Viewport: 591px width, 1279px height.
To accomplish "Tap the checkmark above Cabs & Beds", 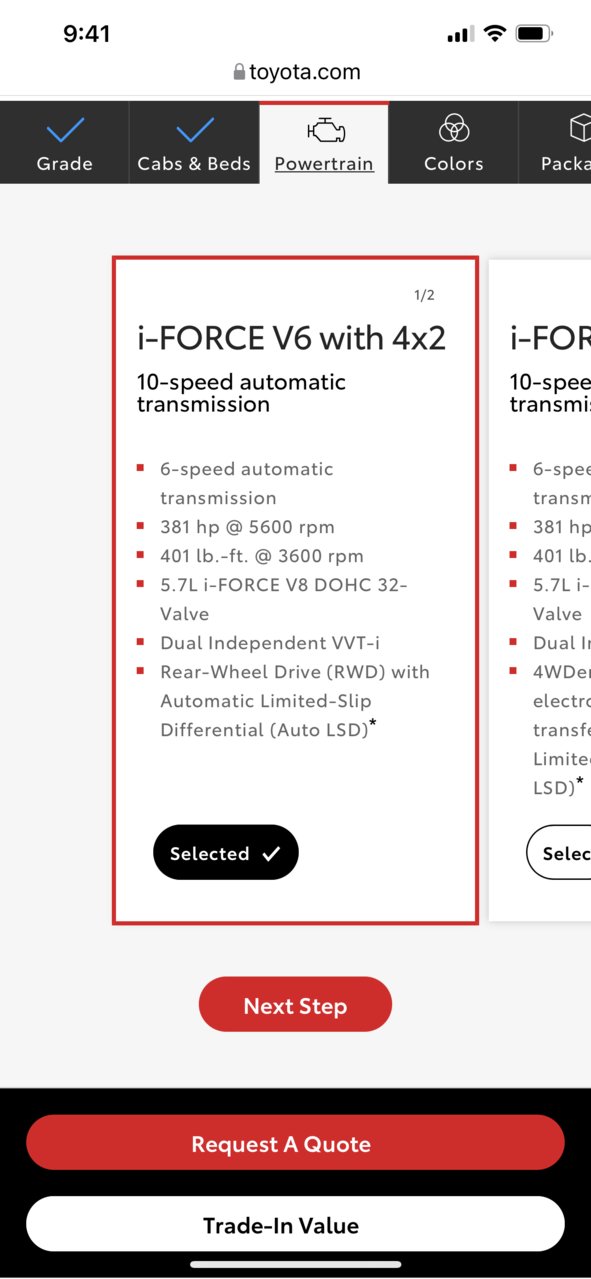I will (x=194, y=130).
